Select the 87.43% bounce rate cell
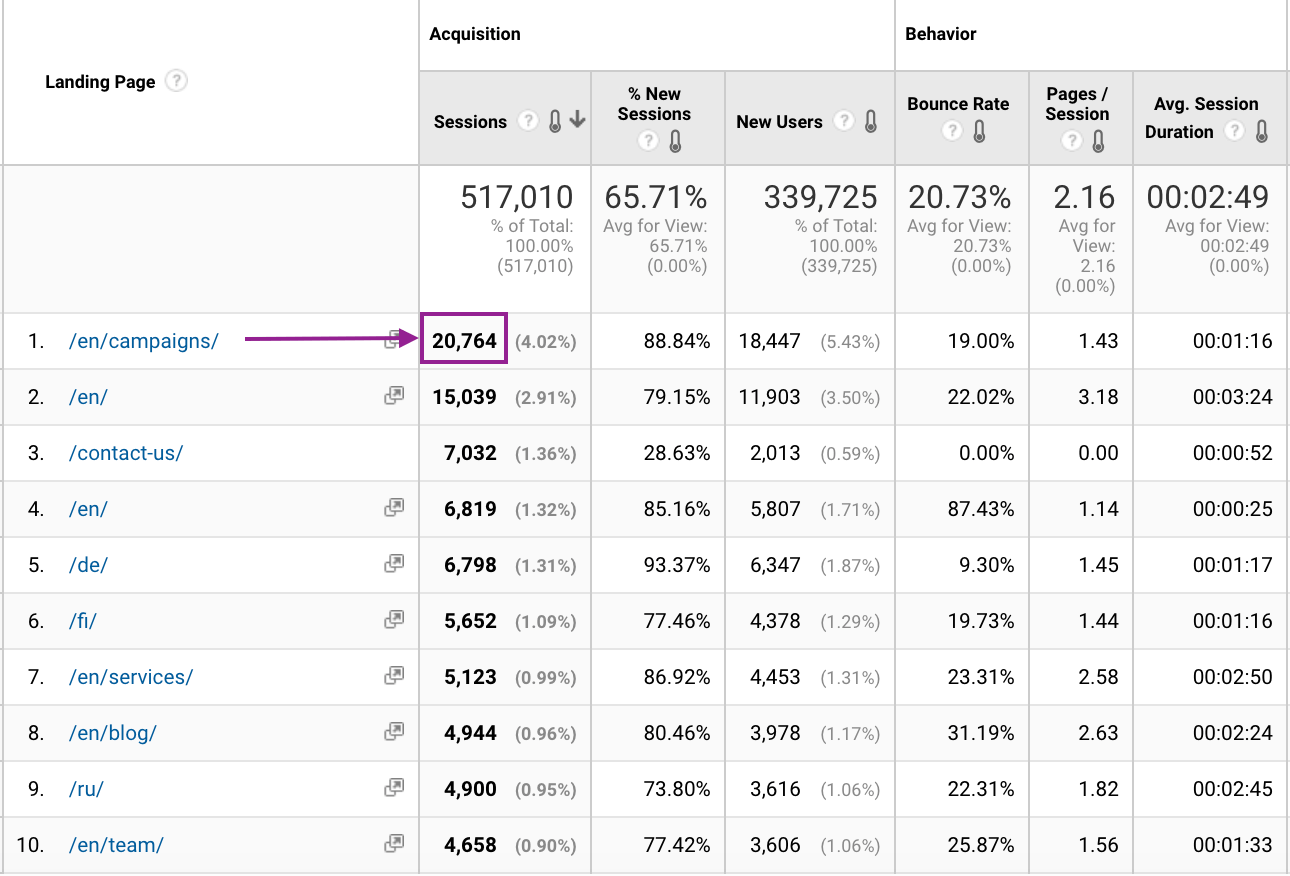The image size is (1290, 876). [980, 509]
